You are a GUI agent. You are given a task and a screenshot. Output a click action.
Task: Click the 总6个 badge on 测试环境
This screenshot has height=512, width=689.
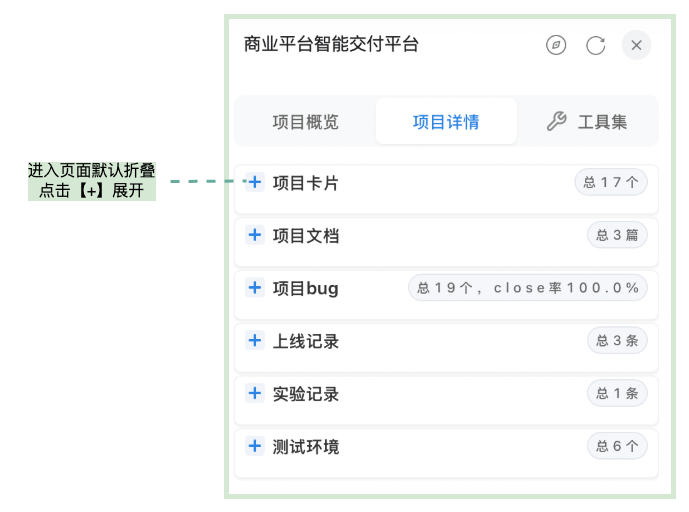(x=617, y=446)
